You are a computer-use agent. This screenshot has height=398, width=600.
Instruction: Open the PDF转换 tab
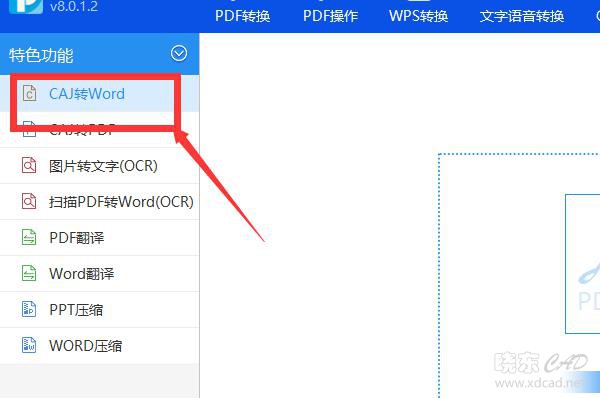(243, 16)
